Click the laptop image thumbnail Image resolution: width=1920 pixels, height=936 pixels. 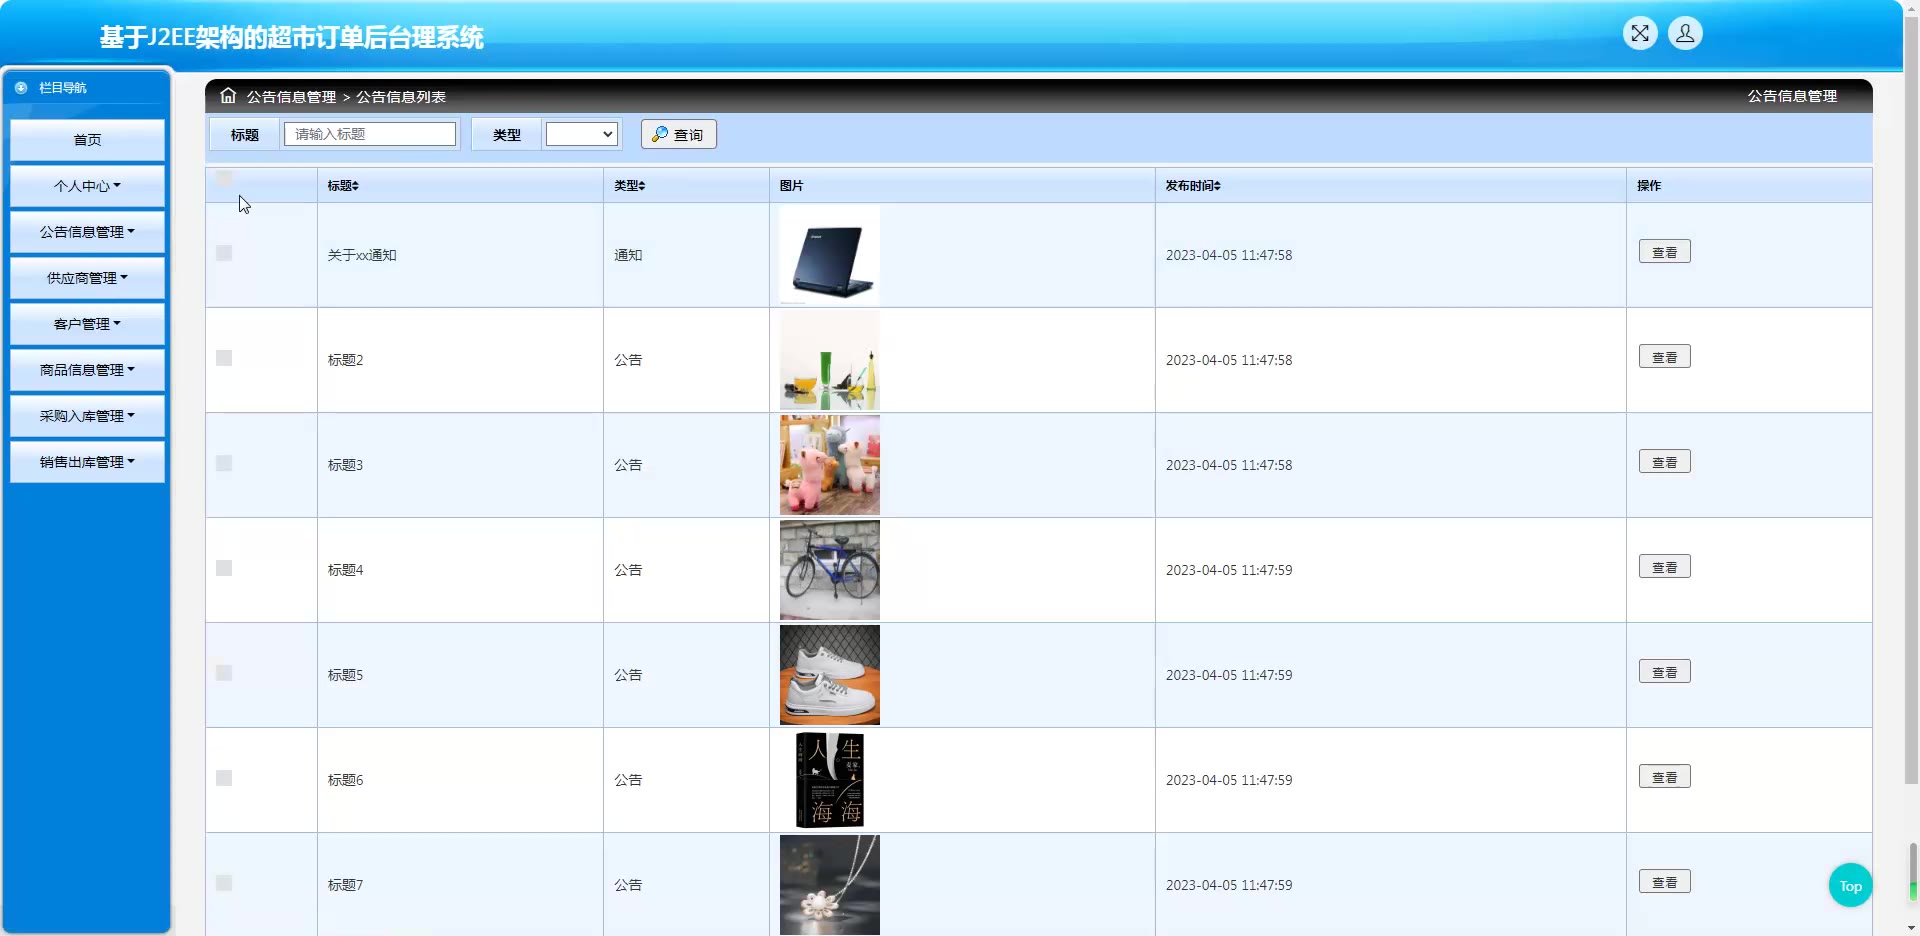point(830,255)
